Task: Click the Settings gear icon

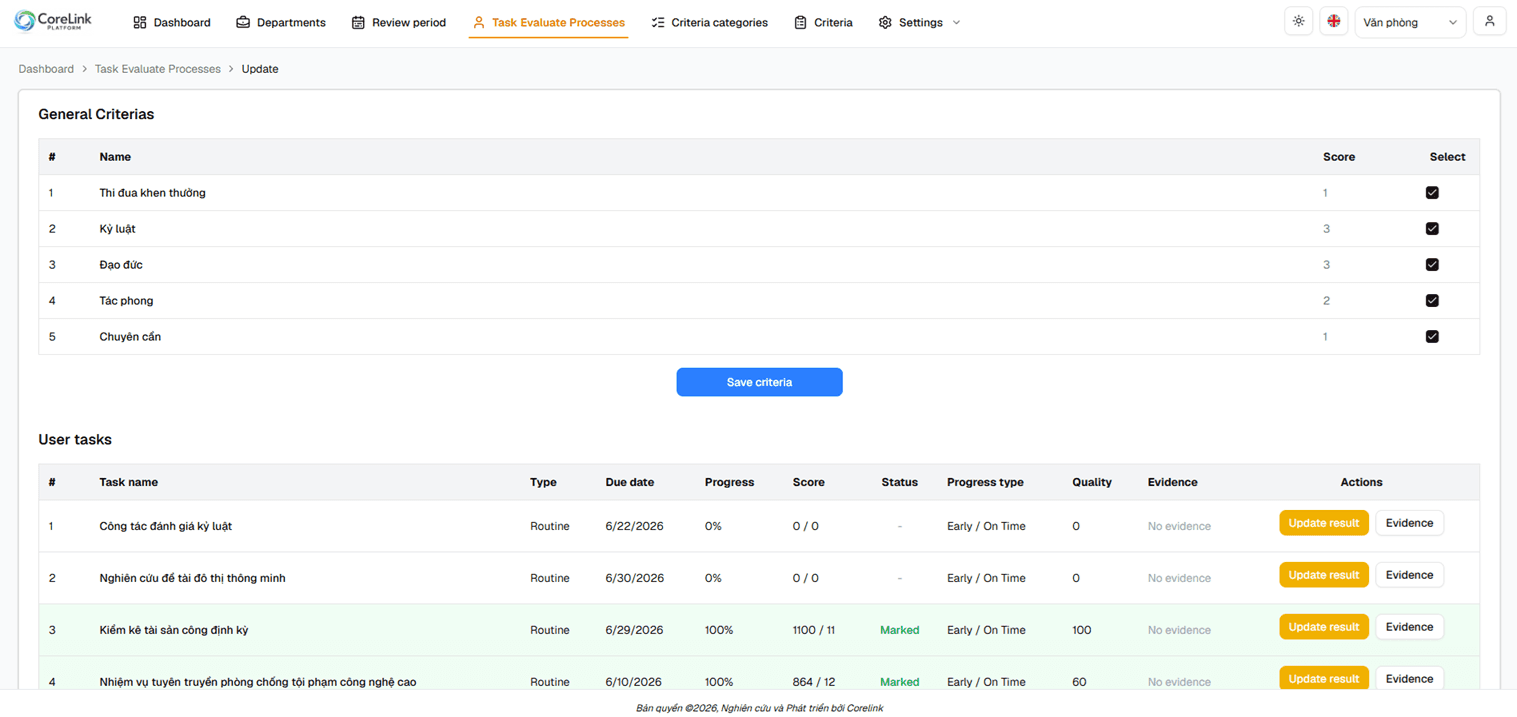Action: coord(885,22)
